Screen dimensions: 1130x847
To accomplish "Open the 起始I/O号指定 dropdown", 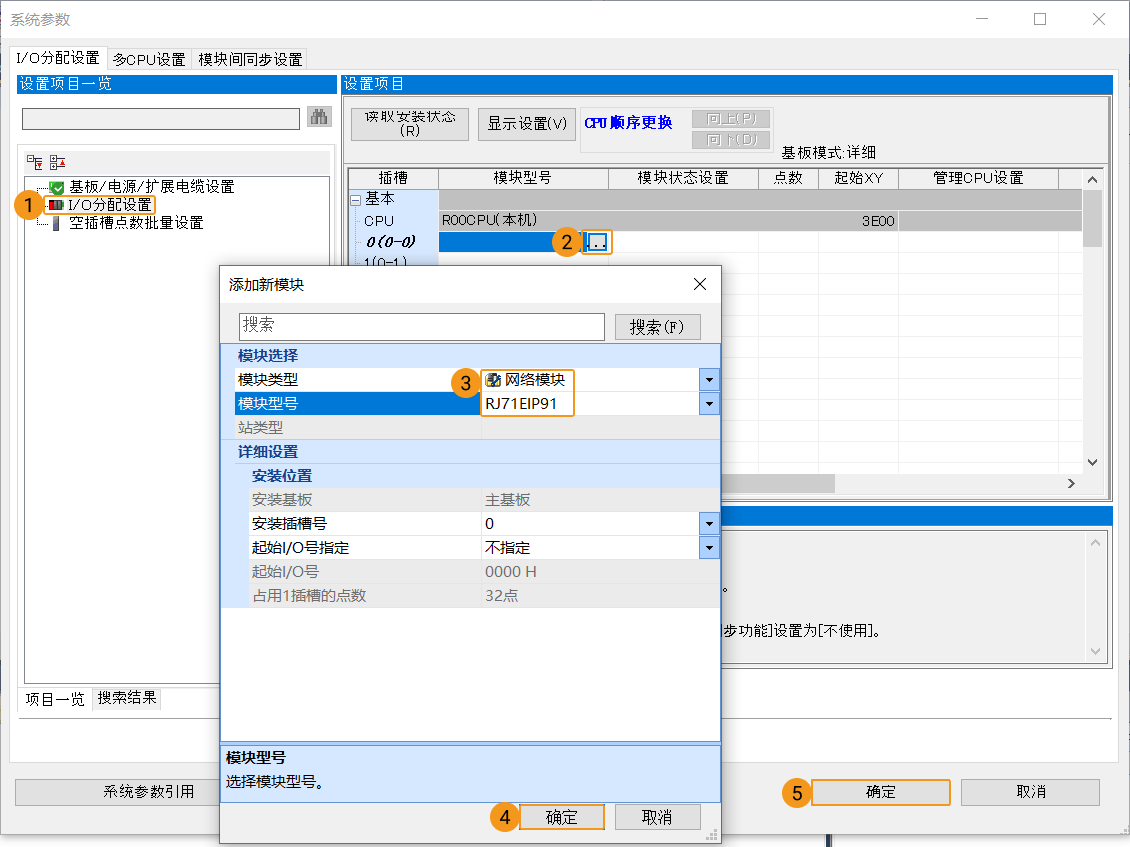I will pyautogui.click(x=709, y=548).
